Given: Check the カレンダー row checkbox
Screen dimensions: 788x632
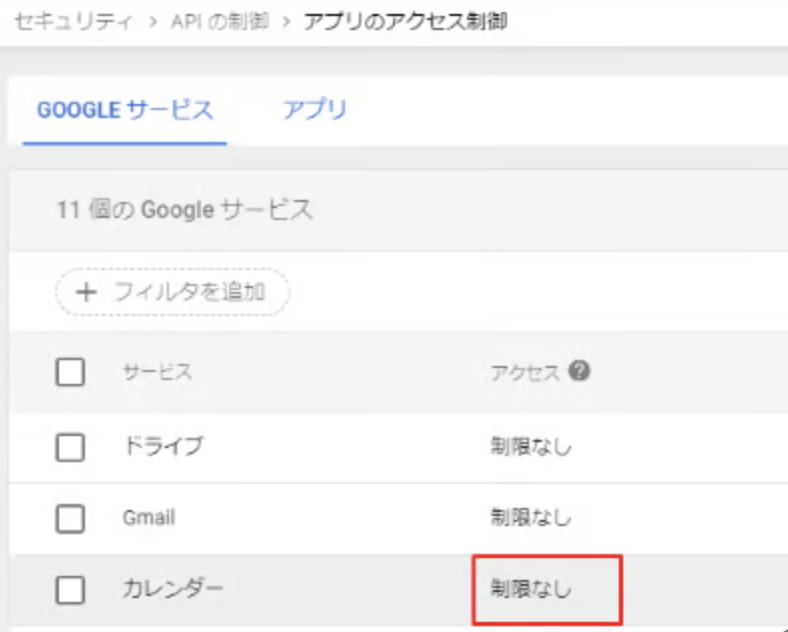Looking at the screenshot, I should (x=70, y=590).
